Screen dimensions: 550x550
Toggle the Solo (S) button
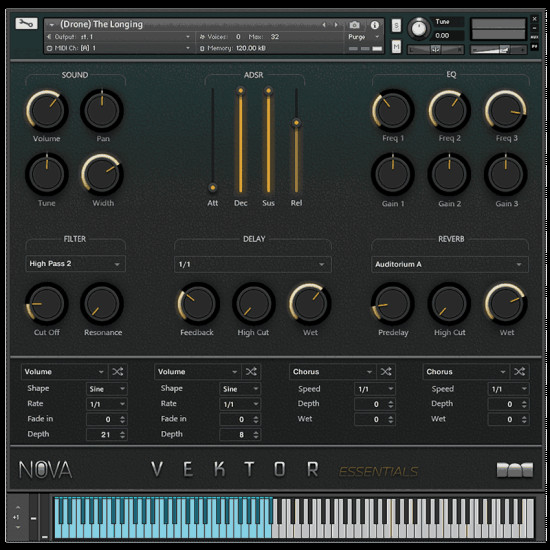pos(396,25)
